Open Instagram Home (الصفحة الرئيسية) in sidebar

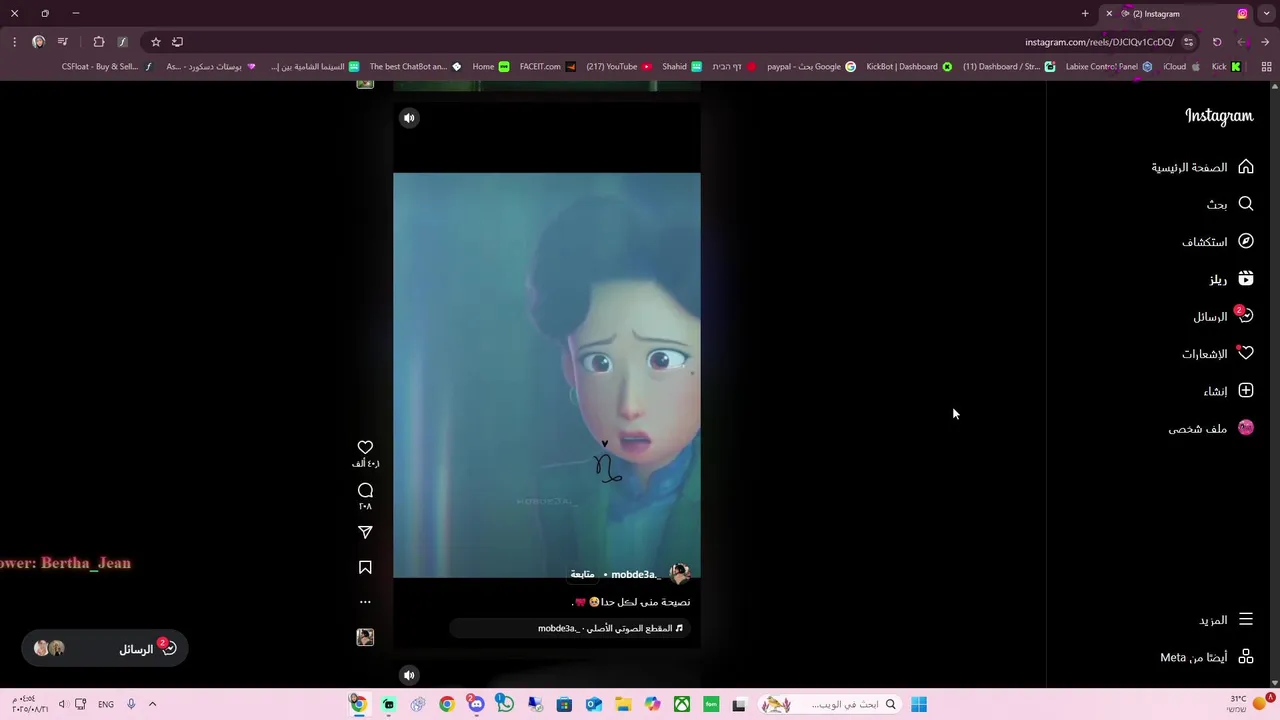(x=1202, y=167)
